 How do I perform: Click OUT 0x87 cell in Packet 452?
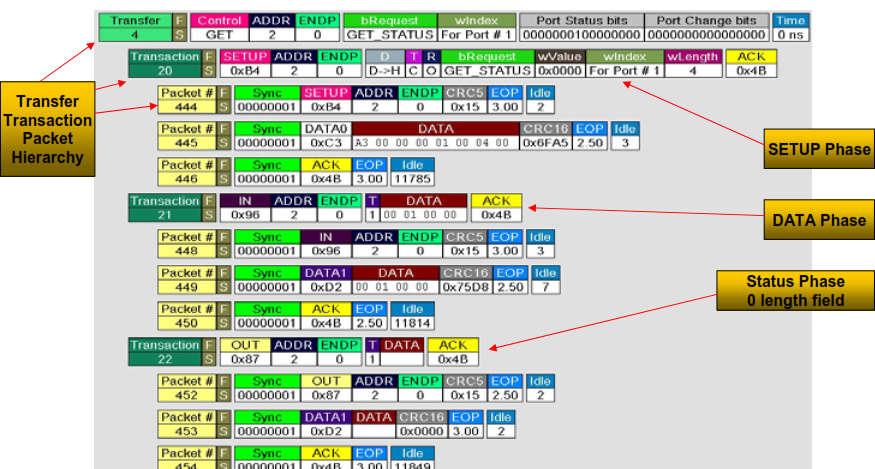pyautogui.click(x=326, y=388)
